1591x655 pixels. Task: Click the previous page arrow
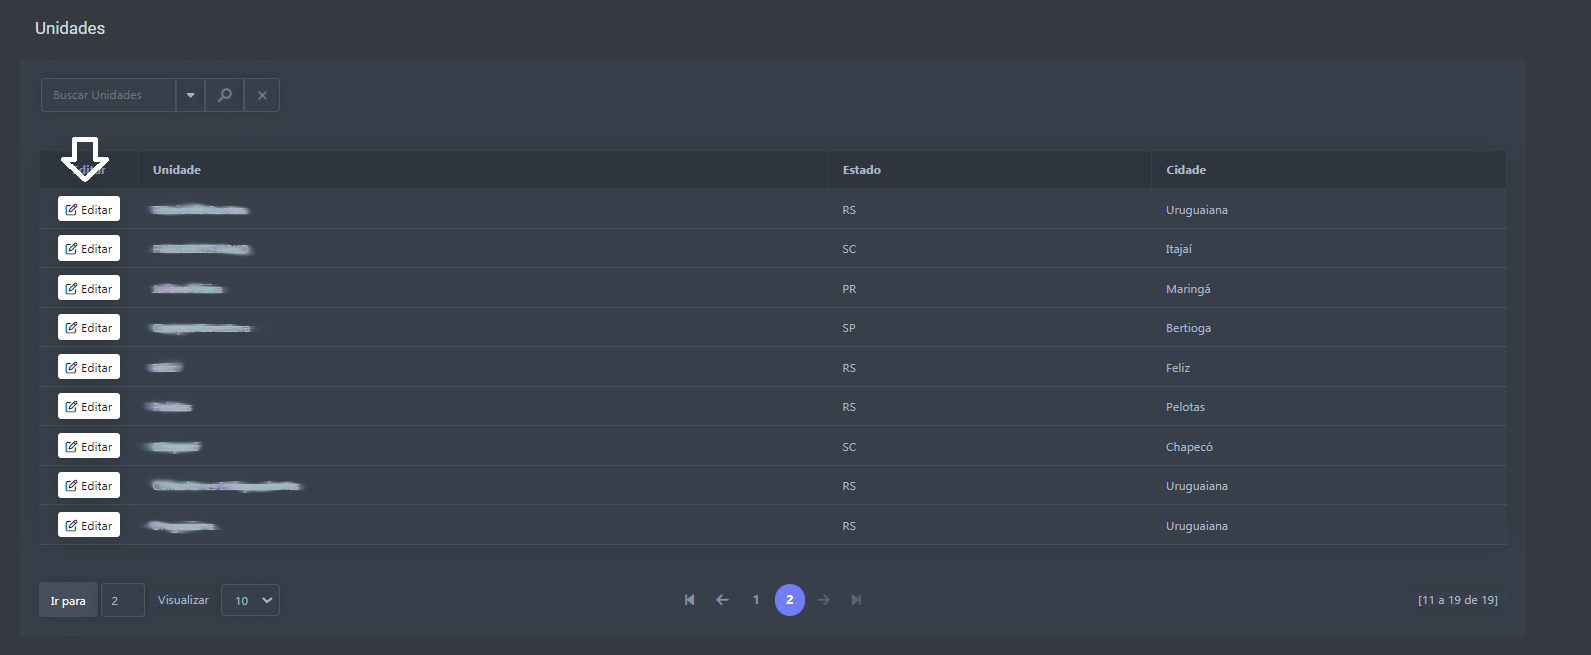click(722, 600)
